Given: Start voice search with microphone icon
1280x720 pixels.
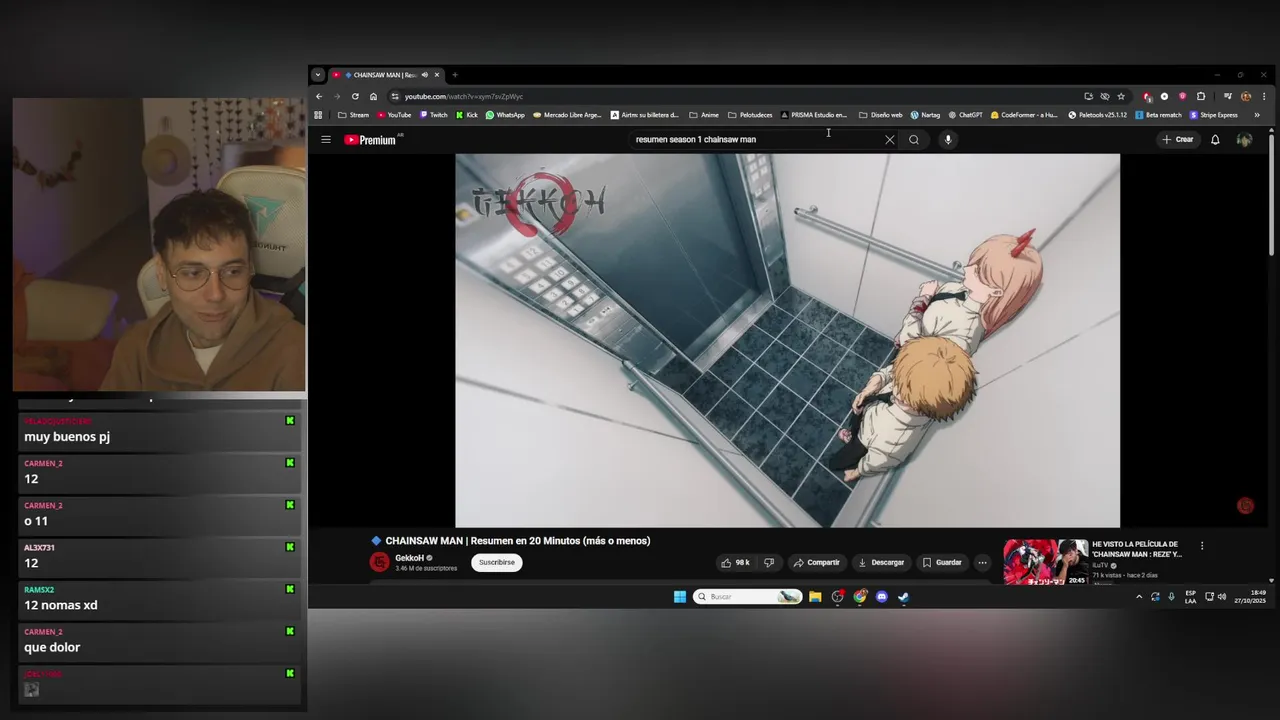Looking at the screenshot, I should click(x=948, y=140).
